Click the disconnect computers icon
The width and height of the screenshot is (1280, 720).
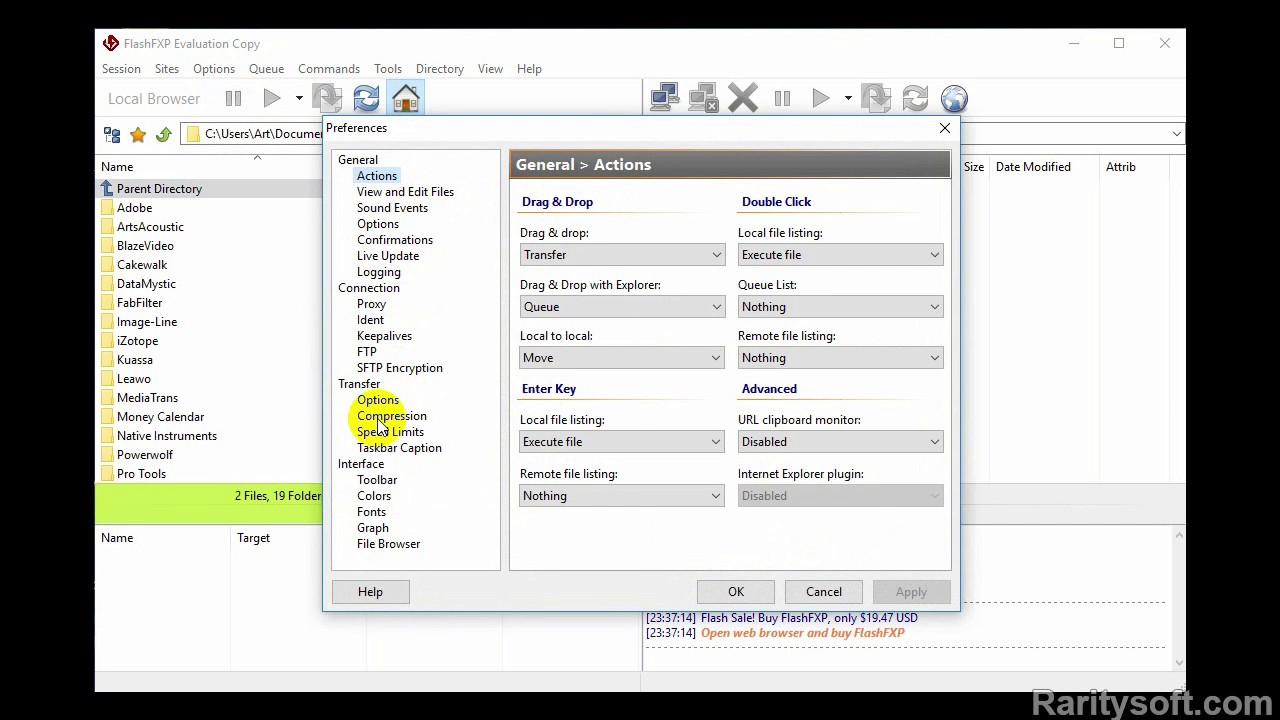(x=704, y=98)
